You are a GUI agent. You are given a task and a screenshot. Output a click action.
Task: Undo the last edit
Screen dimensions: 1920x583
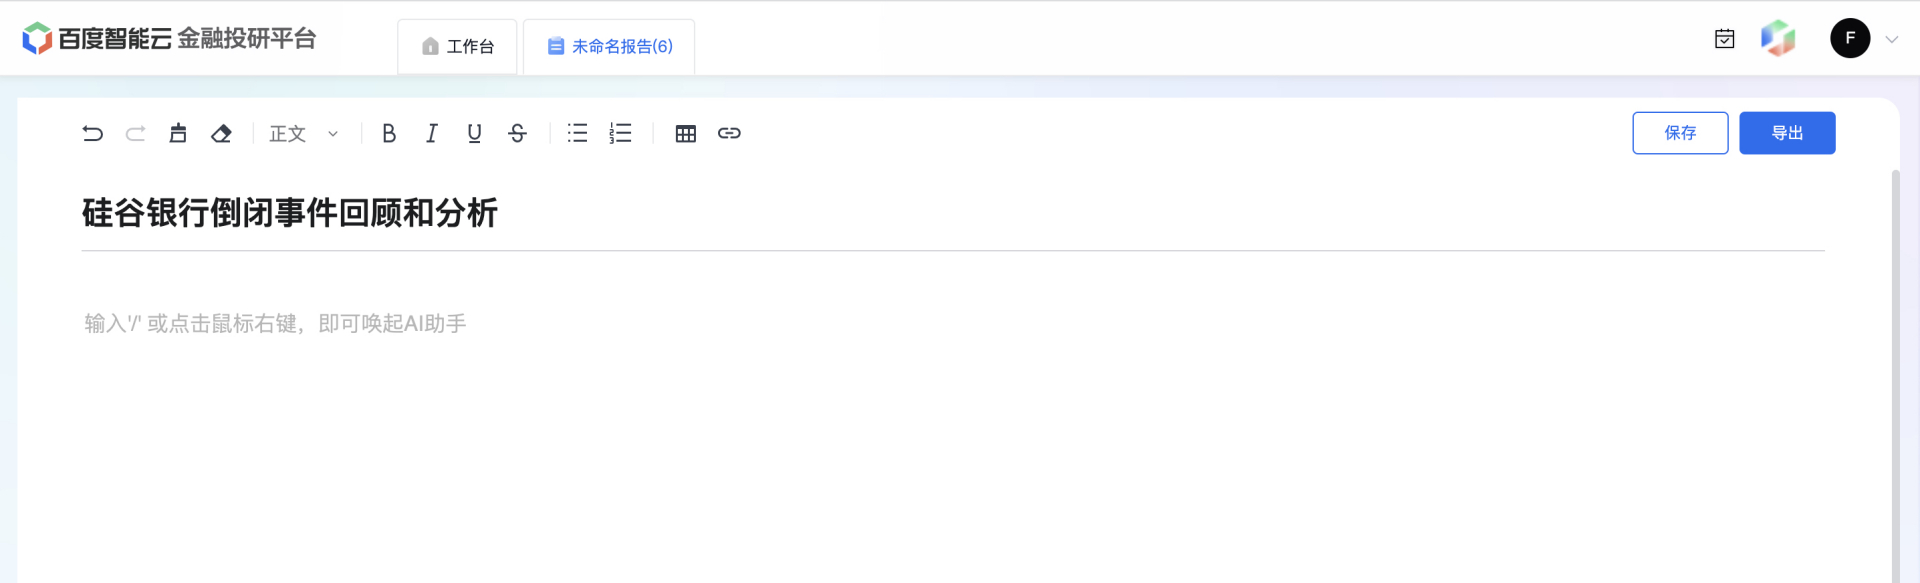pos(93,133)
